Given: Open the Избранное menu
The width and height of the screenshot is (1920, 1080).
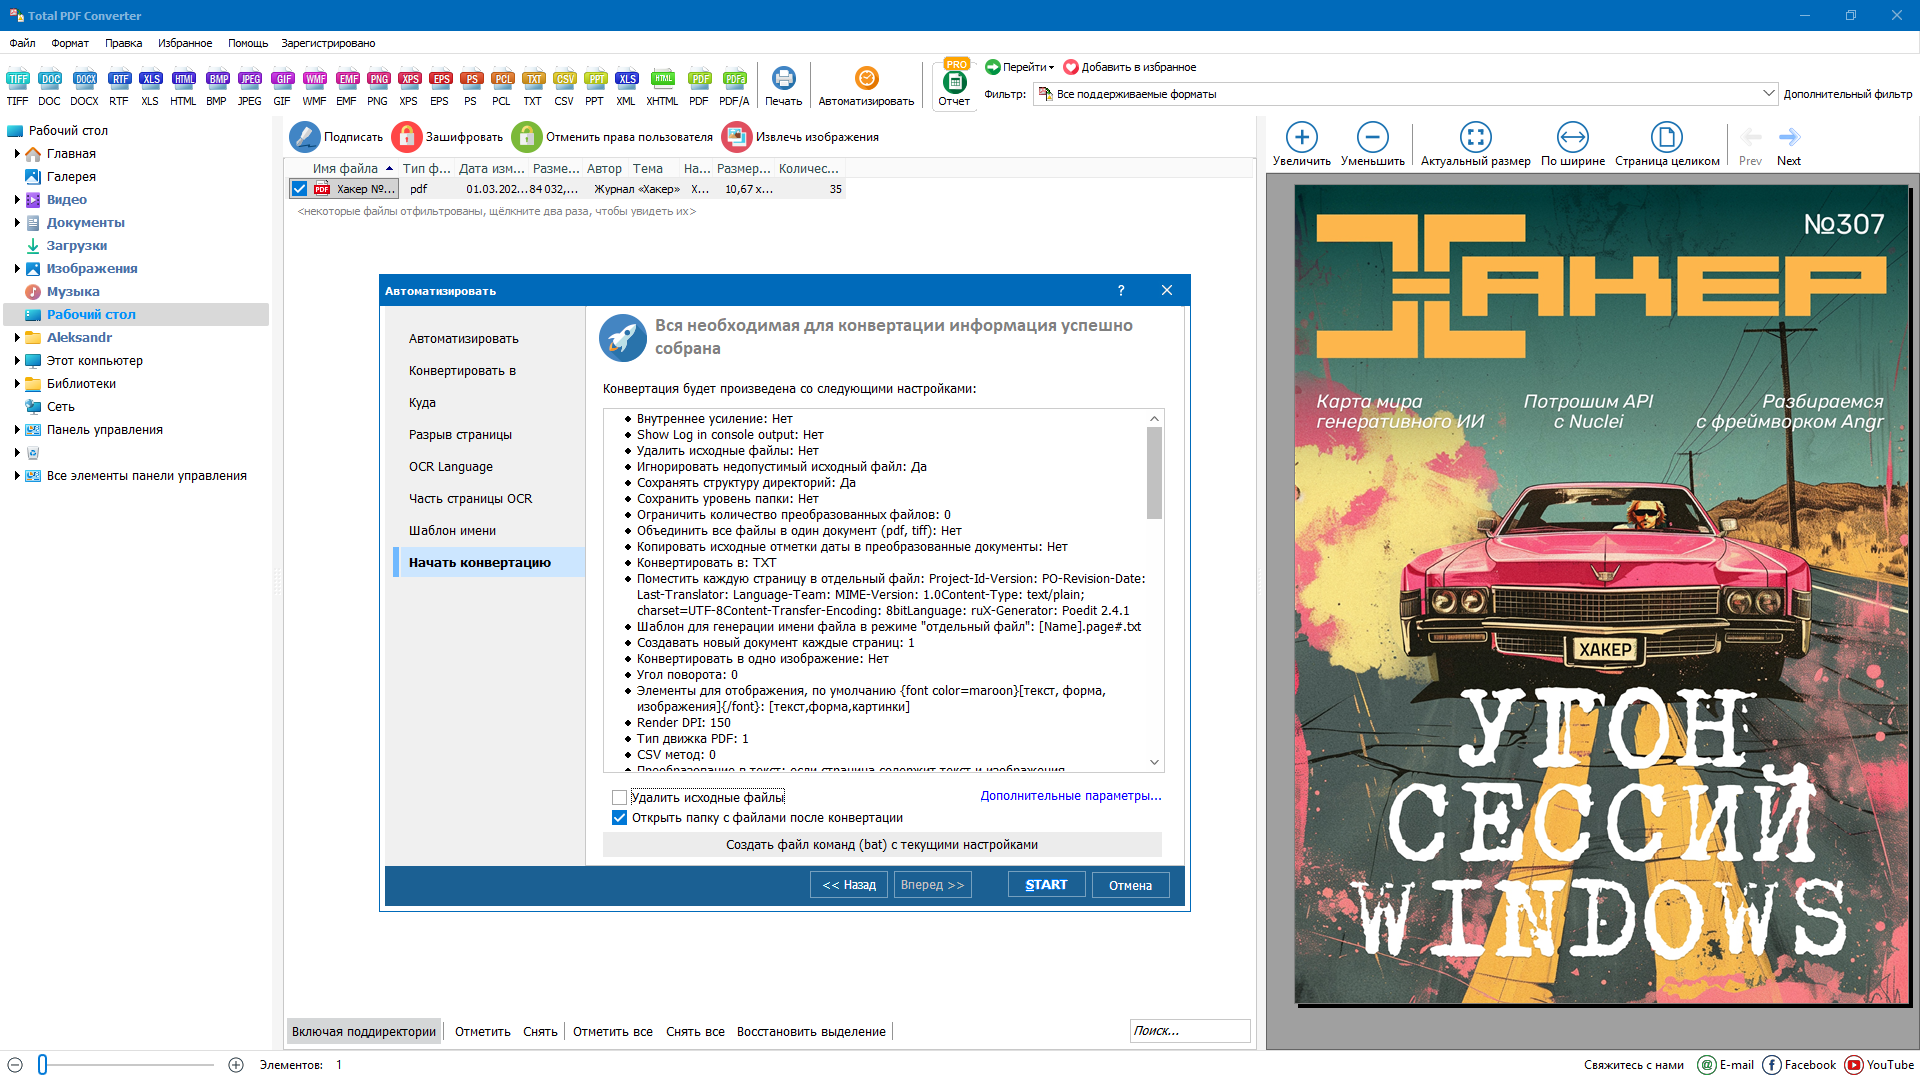Looking at the screenshot, I should pyautogui.click(x=185, y=43).
